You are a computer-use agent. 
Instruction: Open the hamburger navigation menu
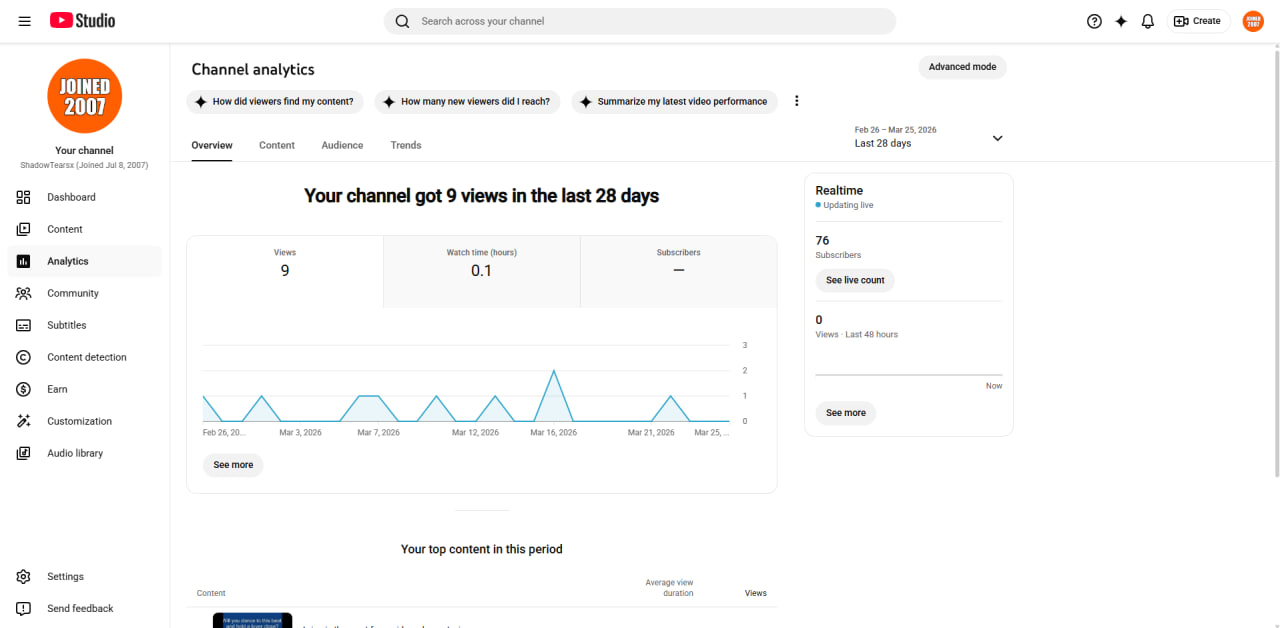click(24, 21)
